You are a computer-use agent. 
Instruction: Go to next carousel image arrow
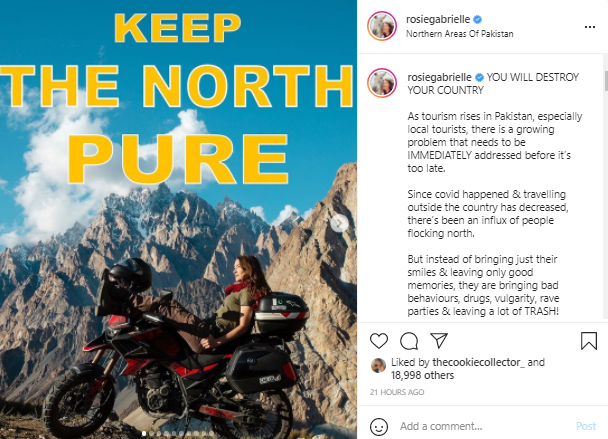(x=339, y=223)
